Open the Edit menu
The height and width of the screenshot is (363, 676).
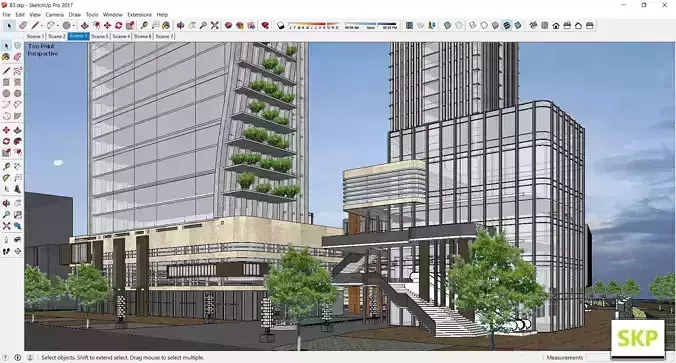pyautogui.click(x=20, y=15)
